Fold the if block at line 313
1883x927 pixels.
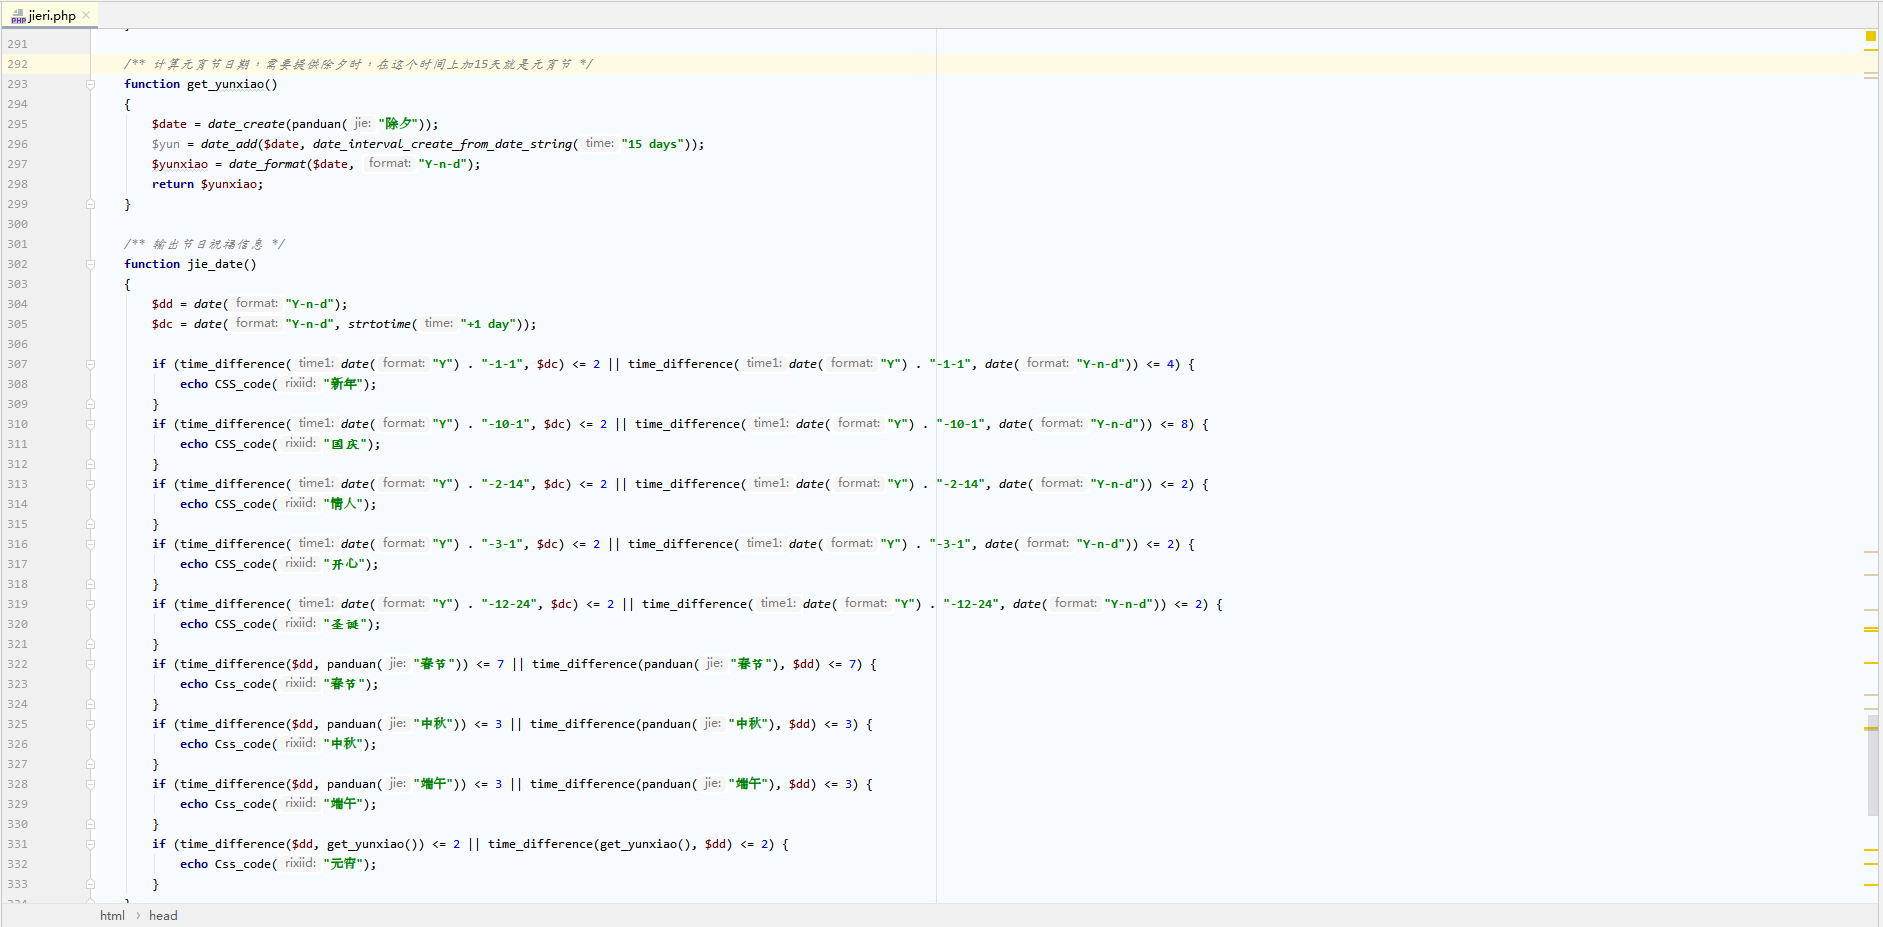click(90, 484)
